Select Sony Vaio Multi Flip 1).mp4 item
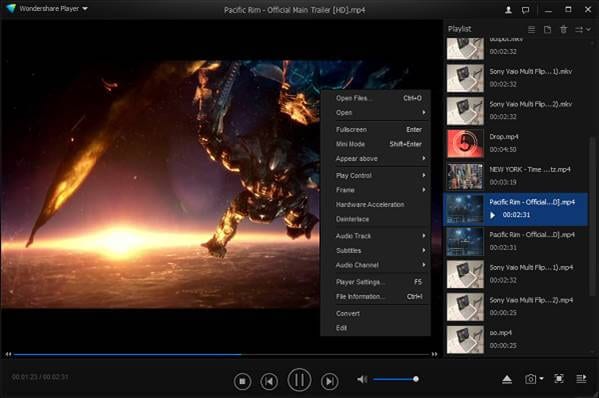 tap(516, 274)
